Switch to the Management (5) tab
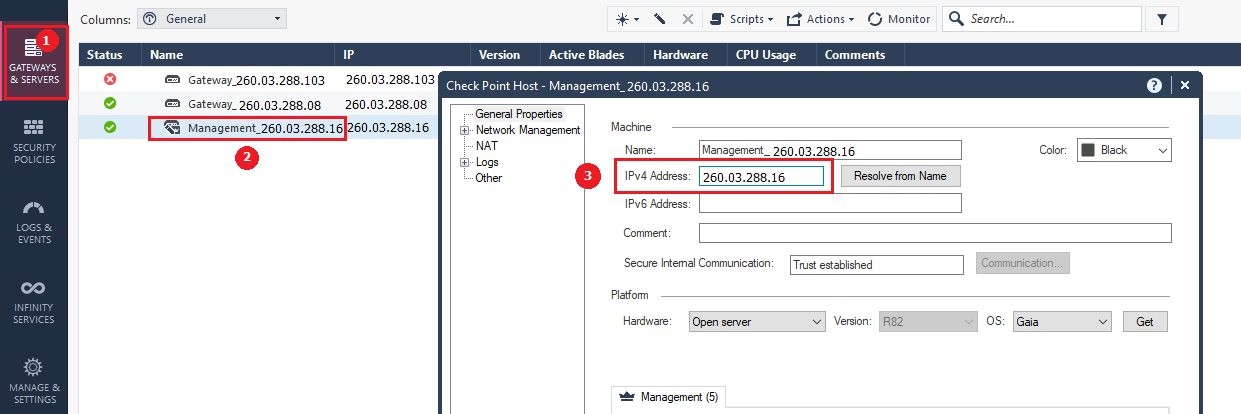The width and height of the screenshot is (1241, 414). click(x=669, y=397)
